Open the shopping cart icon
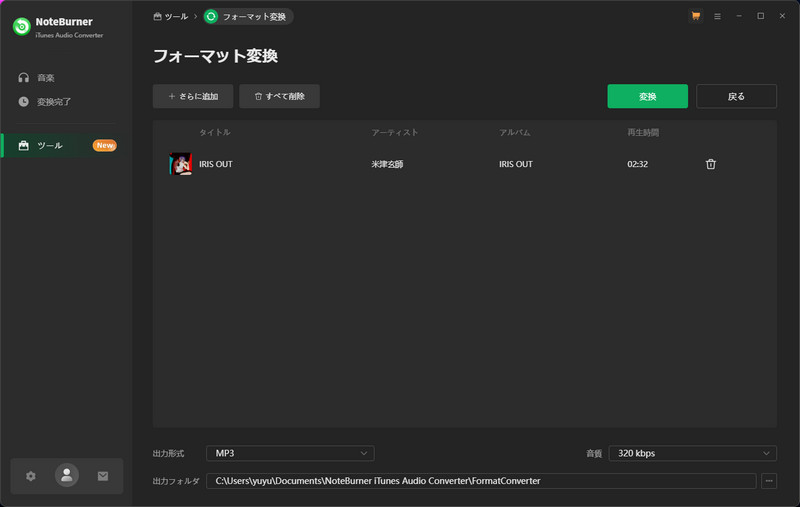The image size is (800, 507). pyautogui.click(x=695, y=16)
